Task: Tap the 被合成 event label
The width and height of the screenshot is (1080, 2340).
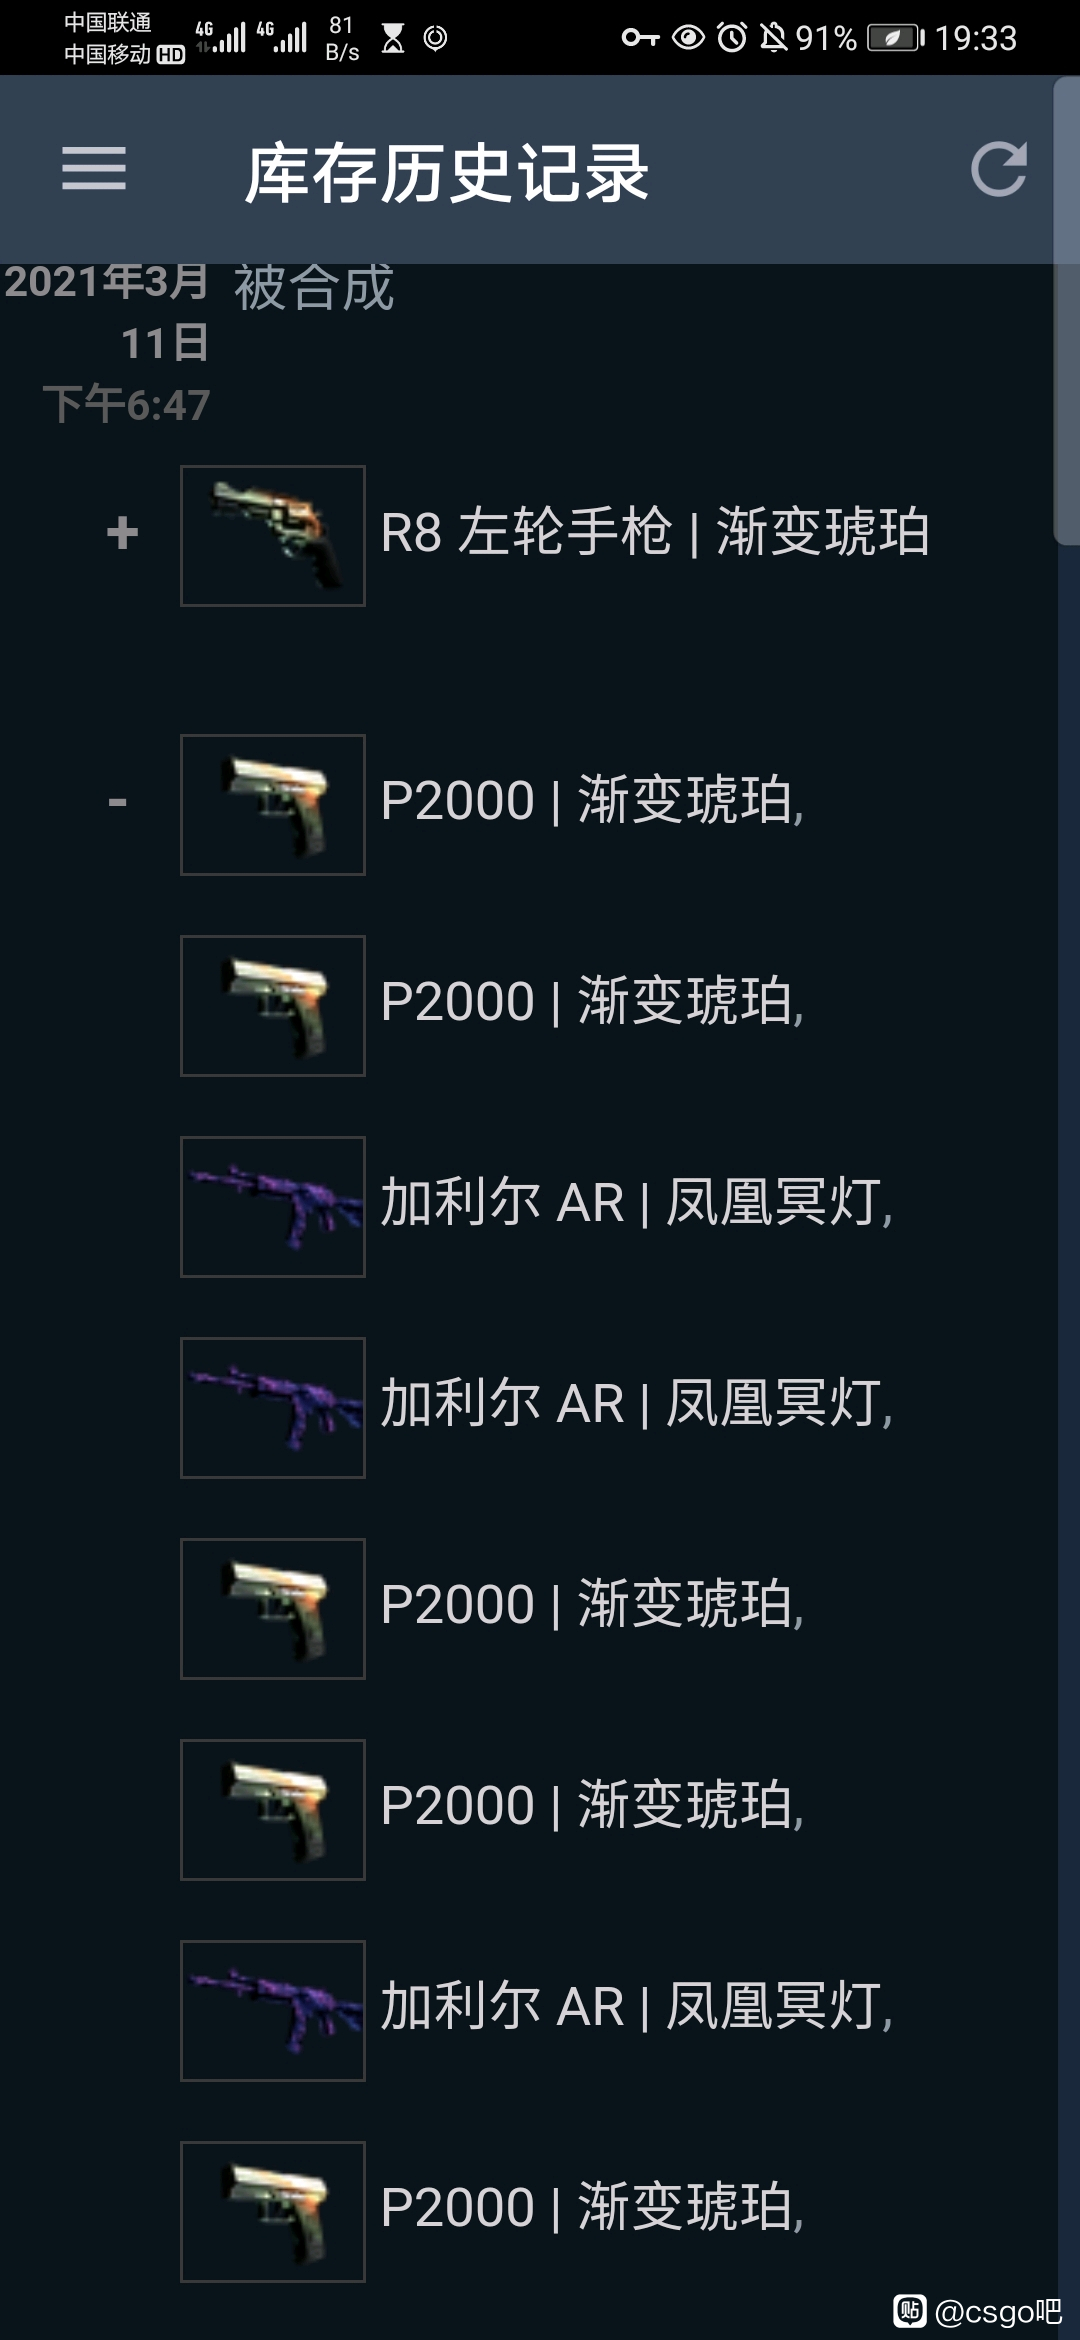Action: (314, 289)
